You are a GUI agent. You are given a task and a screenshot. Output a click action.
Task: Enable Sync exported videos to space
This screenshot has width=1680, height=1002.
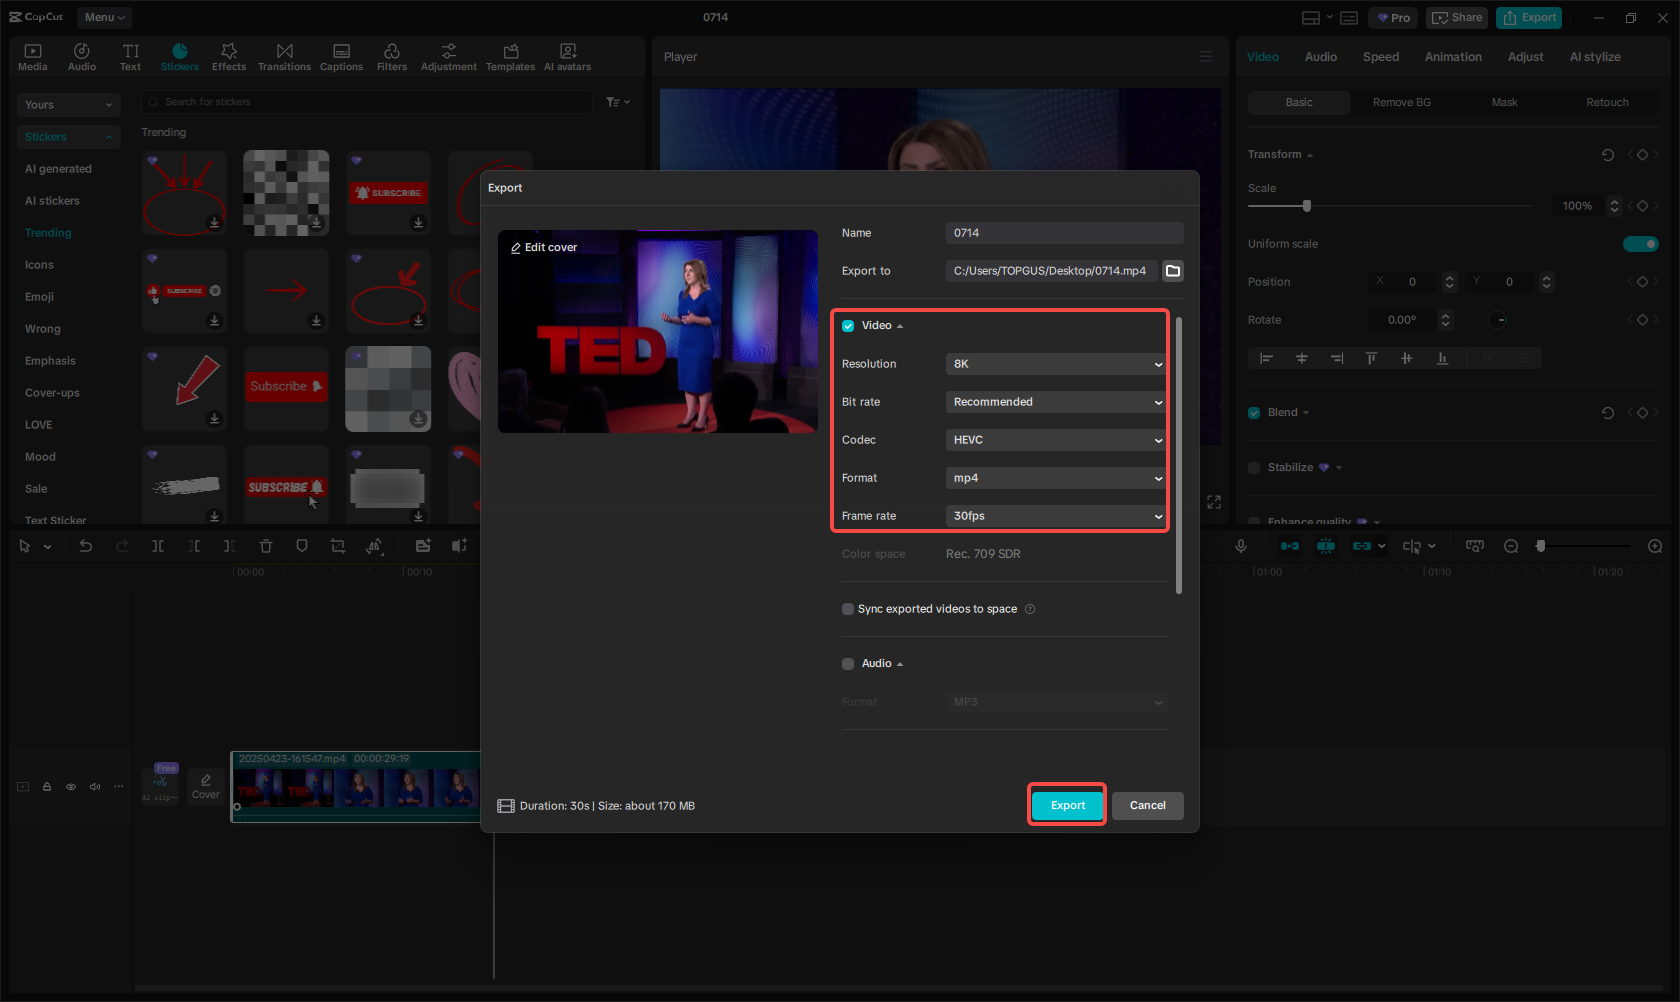tap(847, 608)
